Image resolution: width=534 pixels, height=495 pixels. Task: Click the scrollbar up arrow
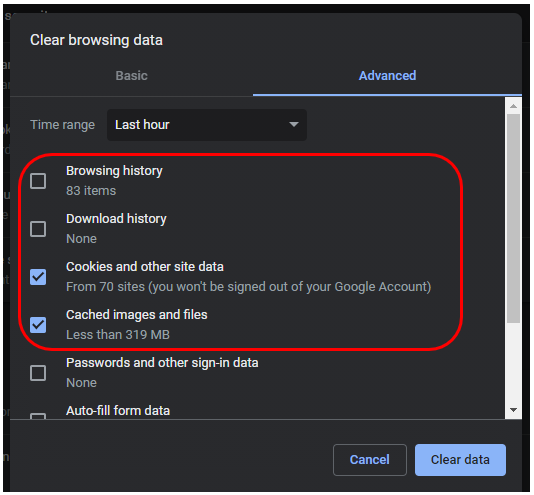coord(513,106)
